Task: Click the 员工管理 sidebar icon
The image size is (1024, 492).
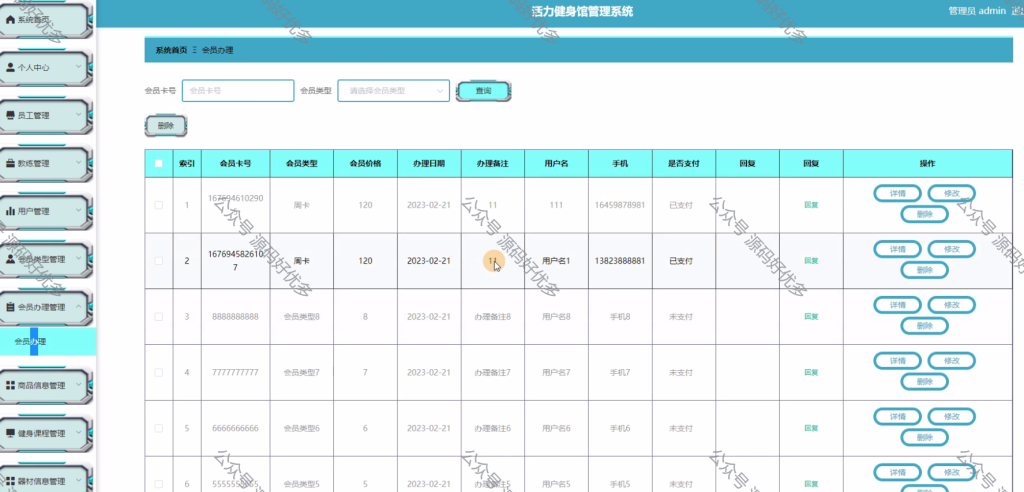Action: (x=10, y=116)
